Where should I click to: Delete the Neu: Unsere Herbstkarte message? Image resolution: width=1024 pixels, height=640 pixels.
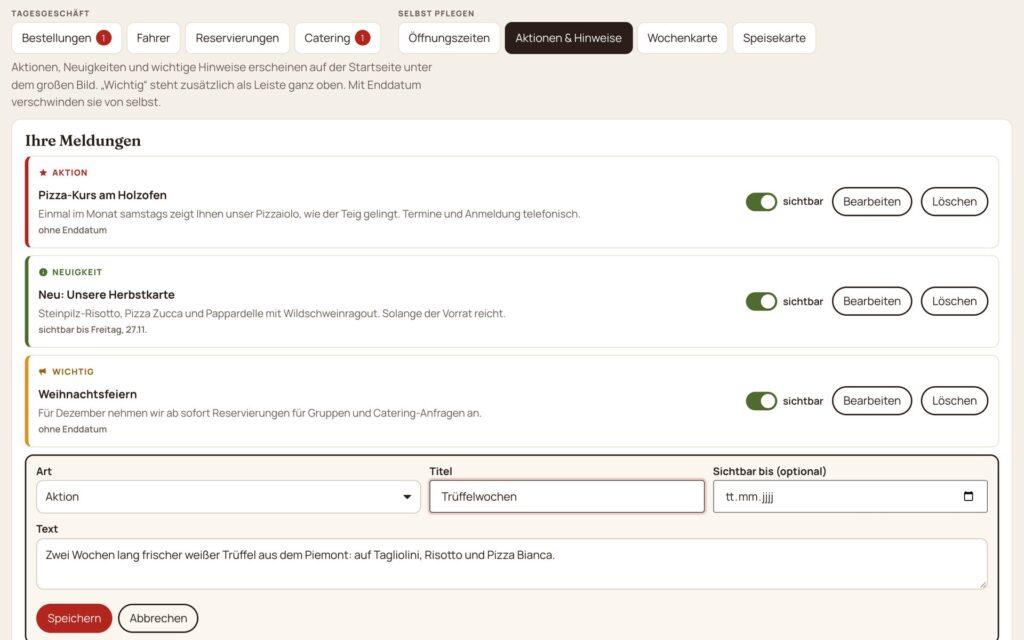954,301
